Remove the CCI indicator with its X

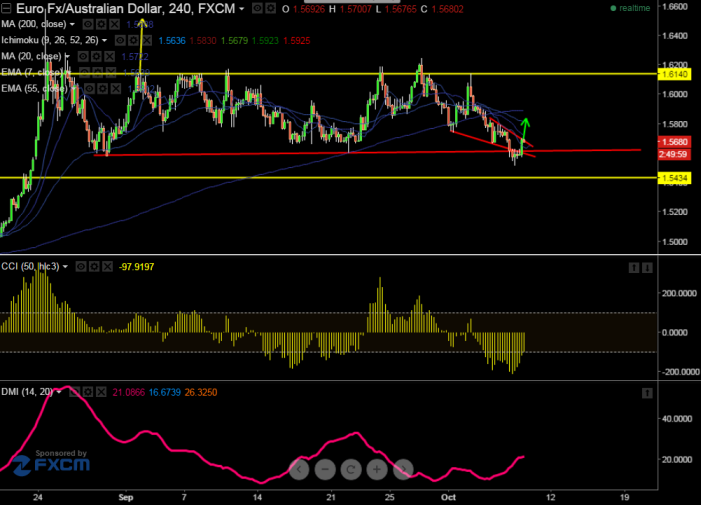coord(107,267)
